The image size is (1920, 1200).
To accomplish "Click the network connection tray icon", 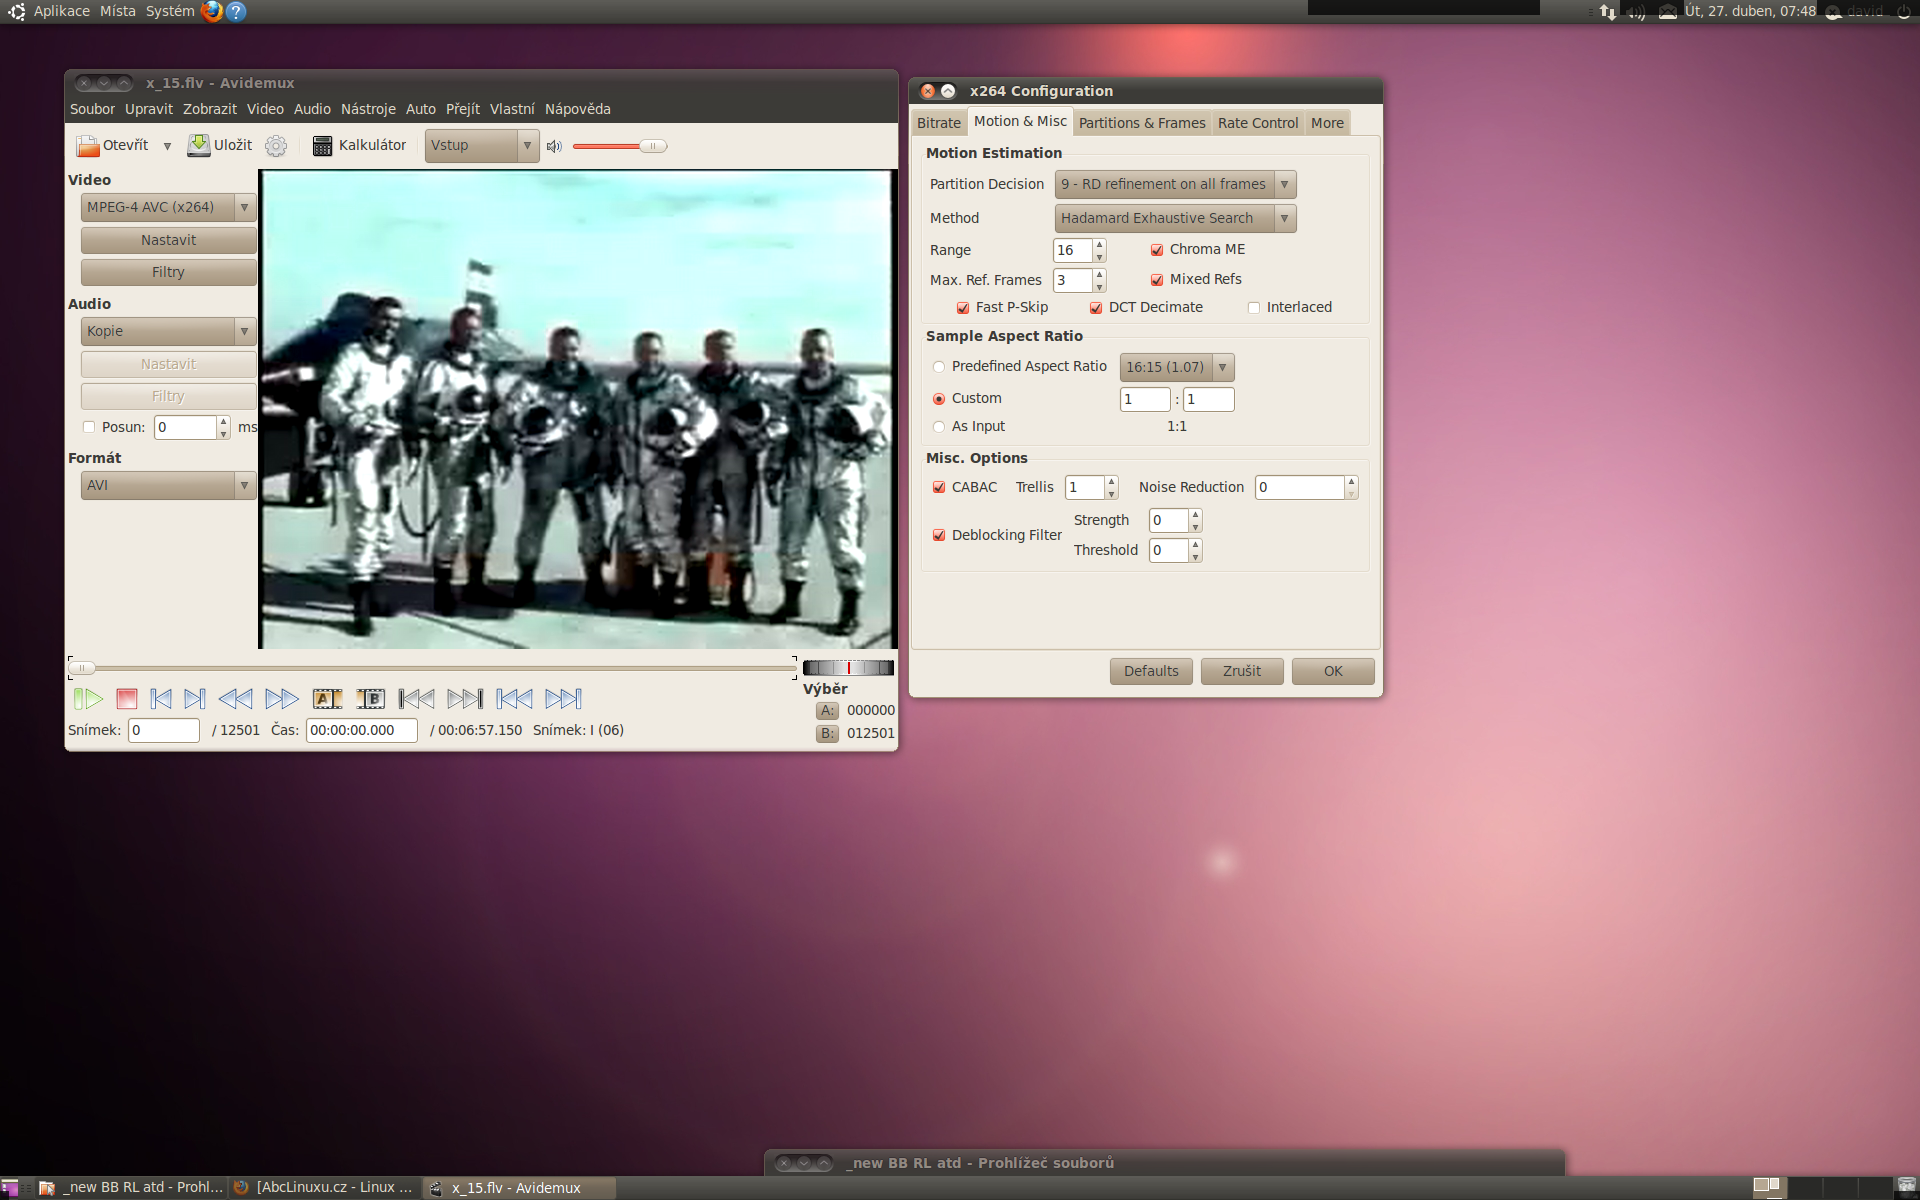I will pyautogui.click(x=1607, y=12).
